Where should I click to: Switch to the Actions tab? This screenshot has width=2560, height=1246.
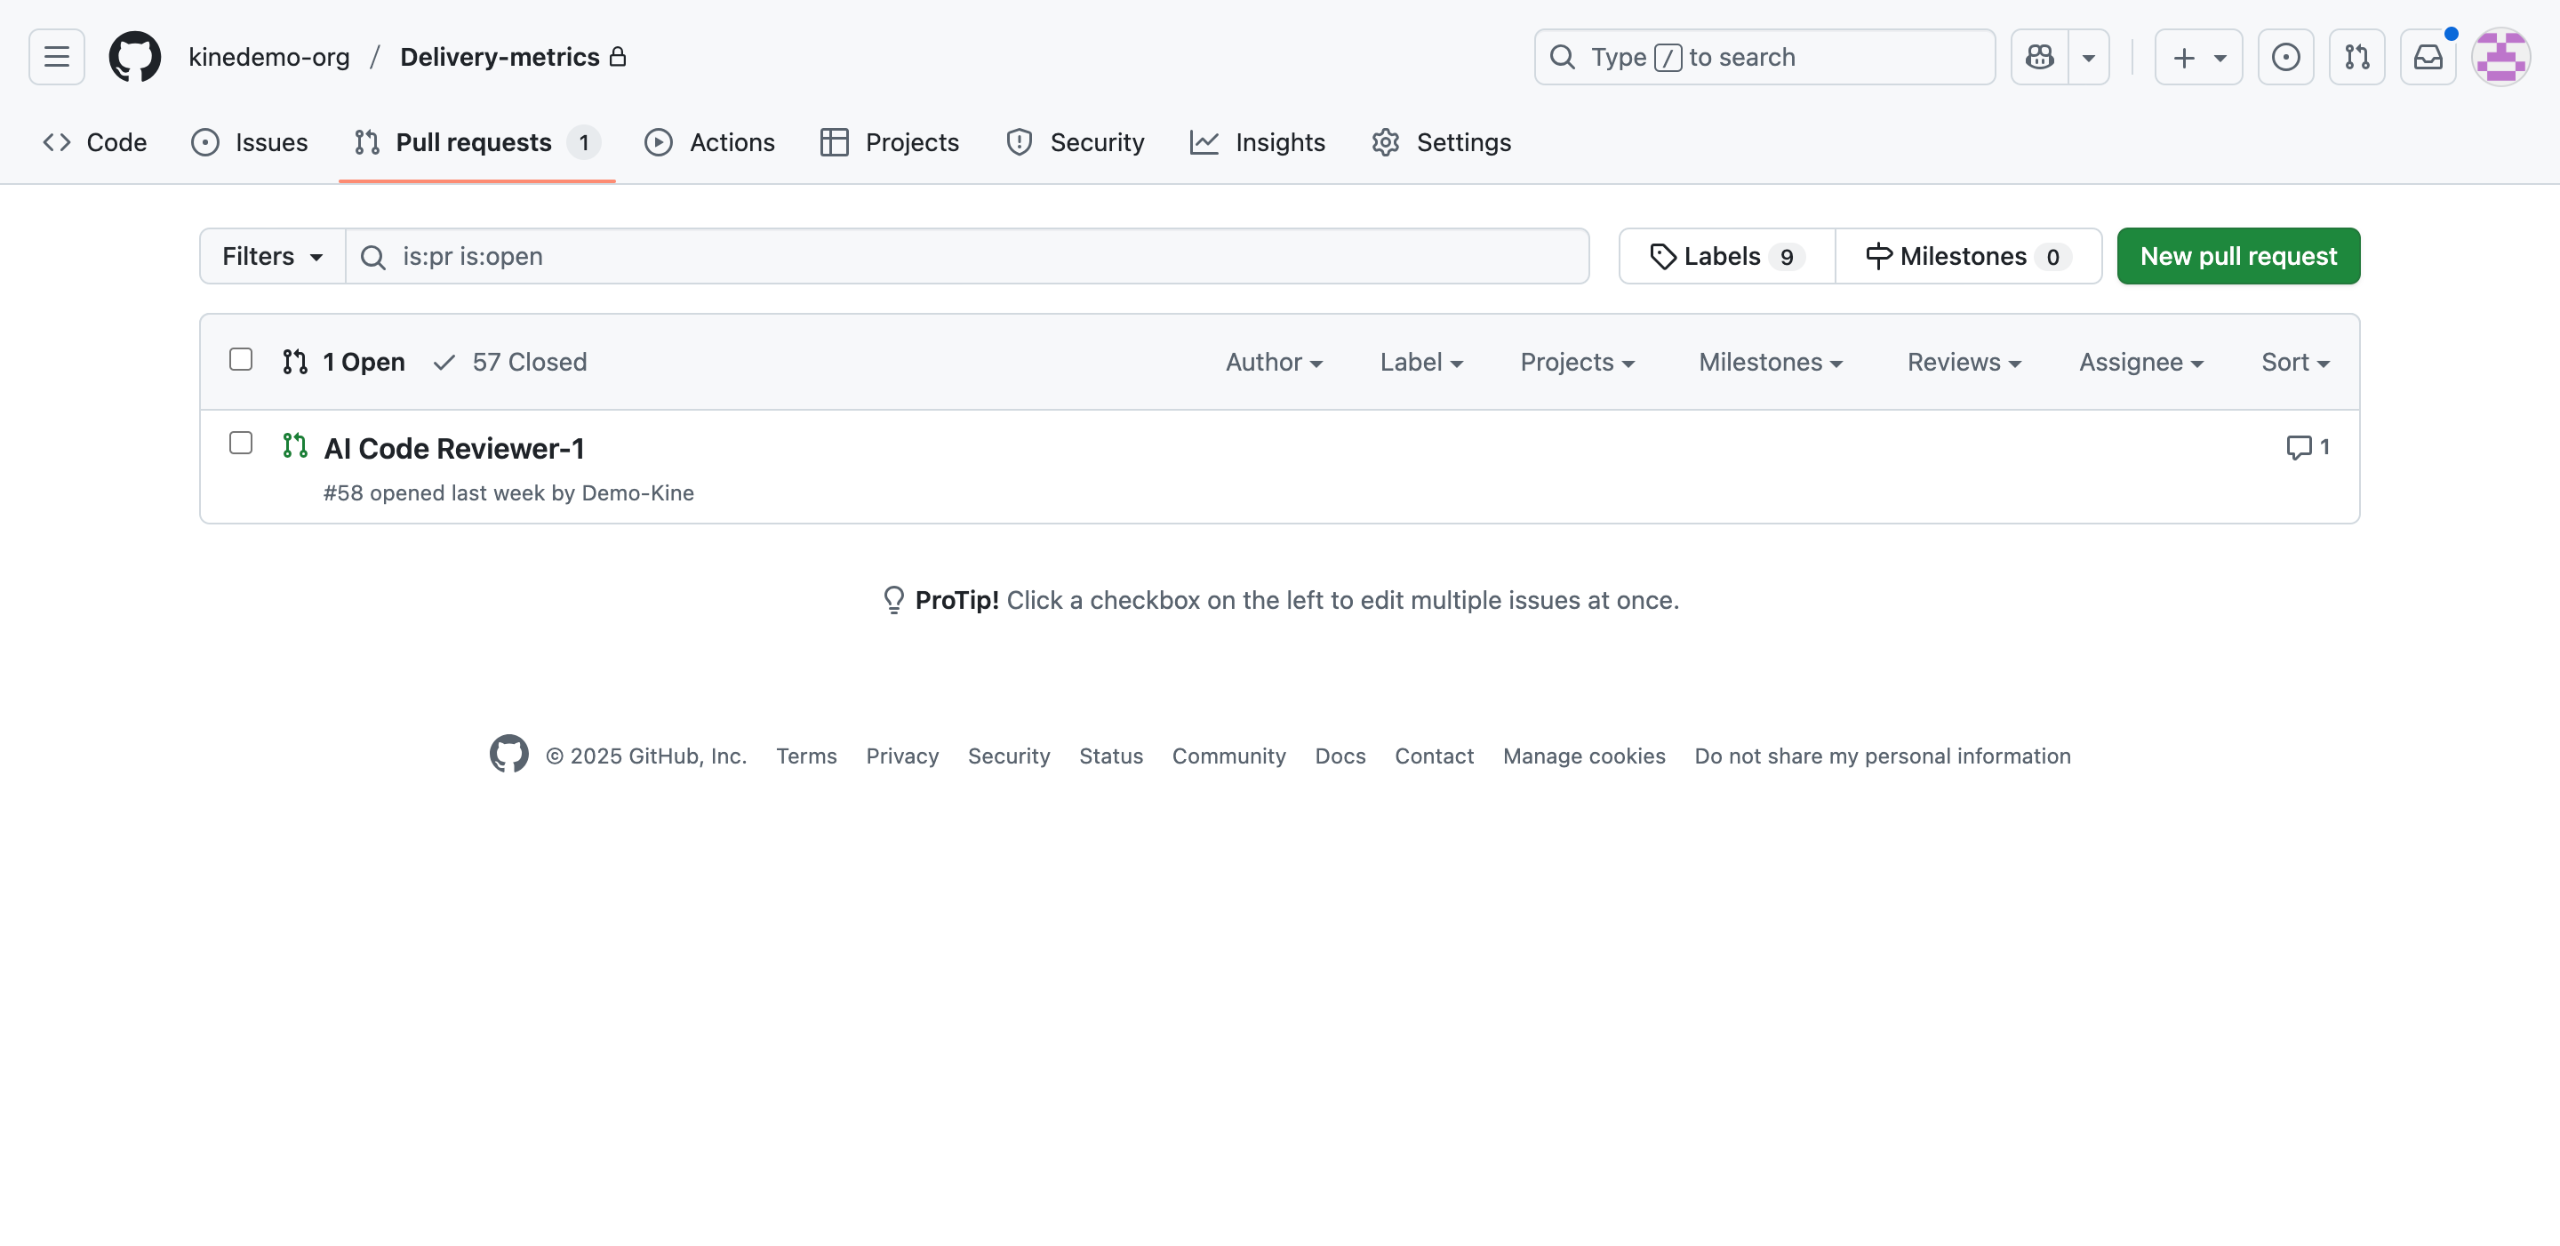pos(710,143)
